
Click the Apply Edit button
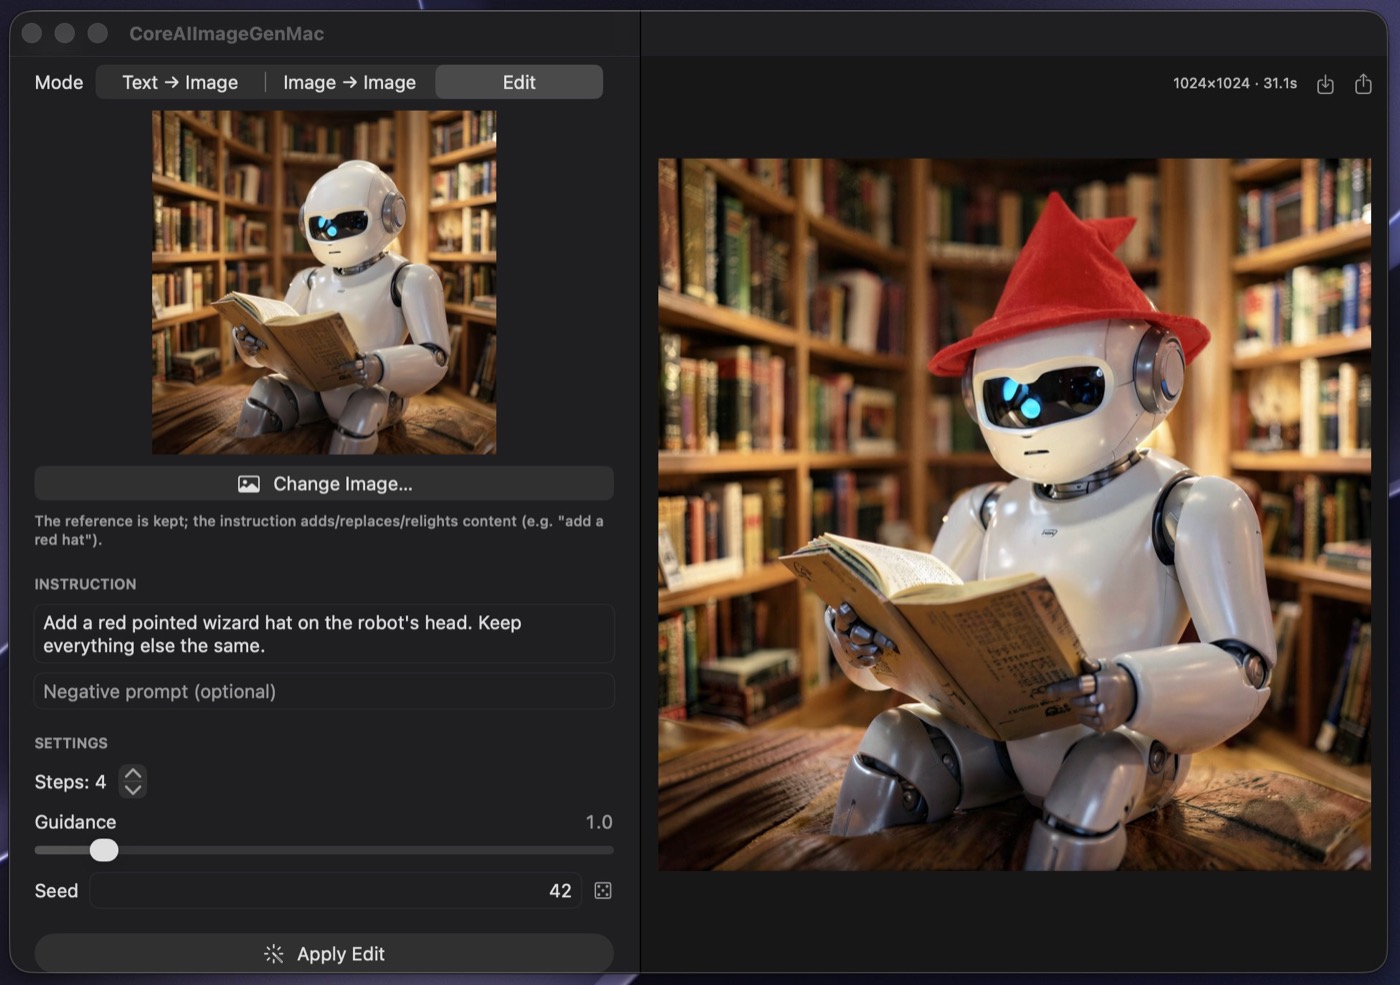pos(324,954)
